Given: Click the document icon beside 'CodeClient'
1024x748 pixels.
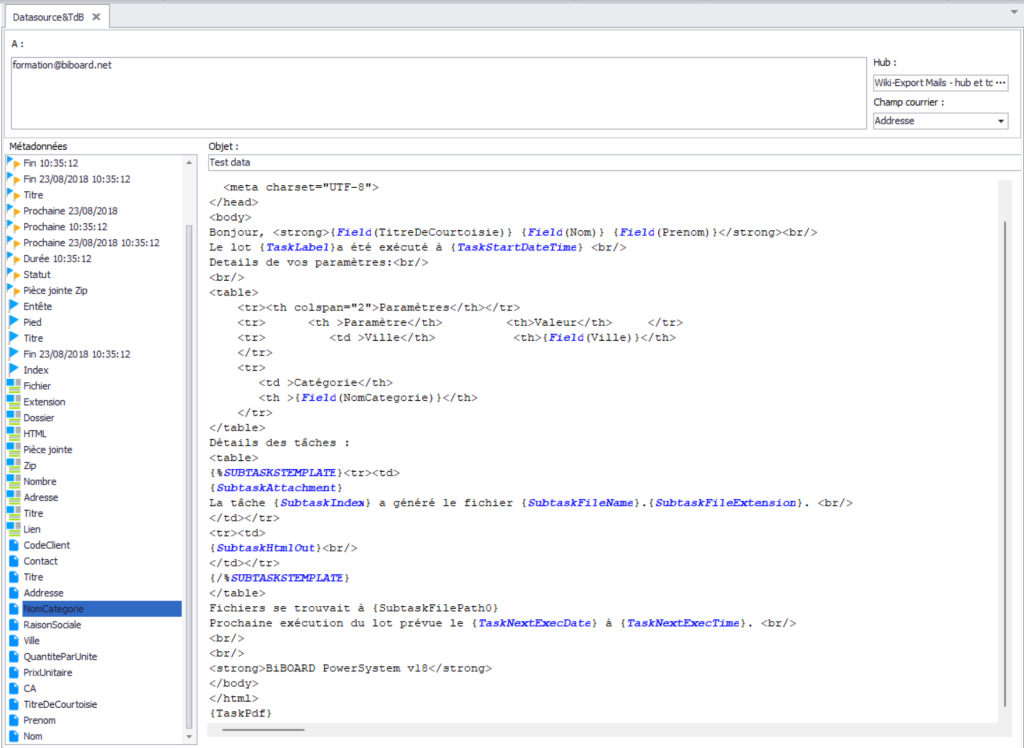Looking at the screenshot, I should [14, 545].
